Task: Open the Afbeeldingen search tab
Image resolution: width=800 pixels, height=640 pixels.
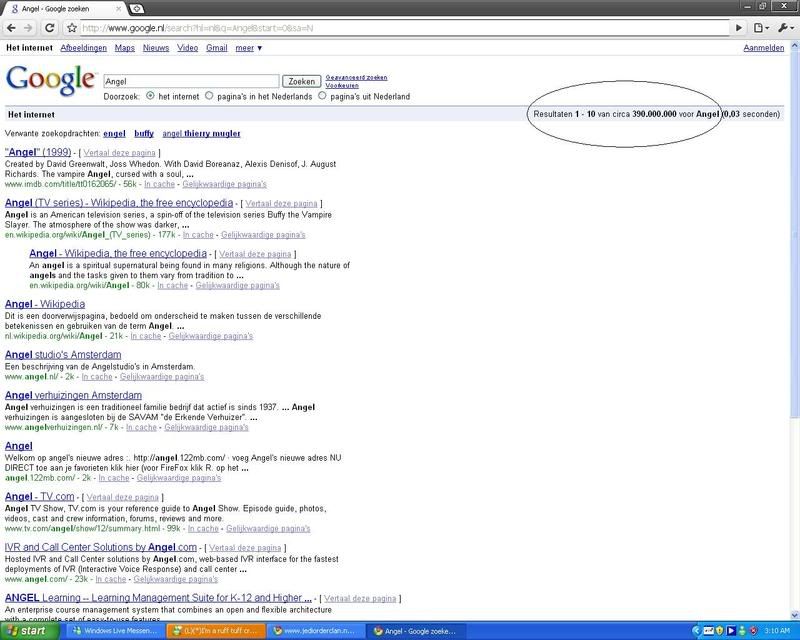Action: pyautogui.click(x=84, y=48)
